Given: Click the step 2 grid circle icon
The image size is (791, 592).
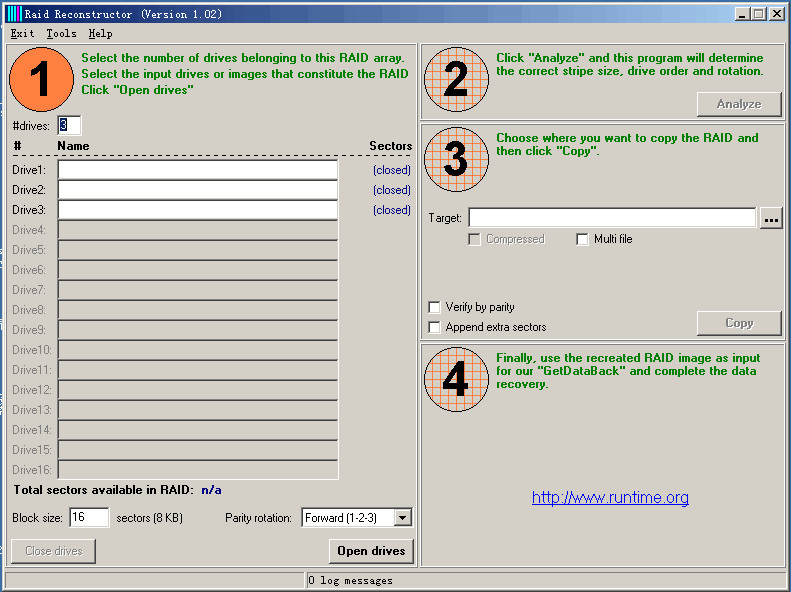Looking at the screenshot, I should click(x=457, y=79).
